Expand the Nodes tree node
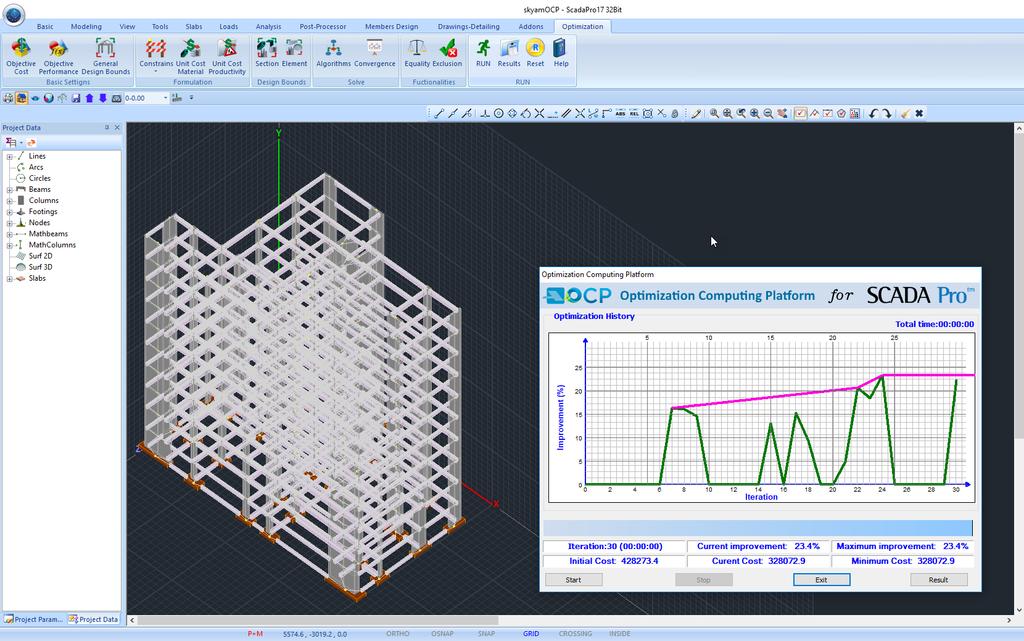 tap(10, 223)
